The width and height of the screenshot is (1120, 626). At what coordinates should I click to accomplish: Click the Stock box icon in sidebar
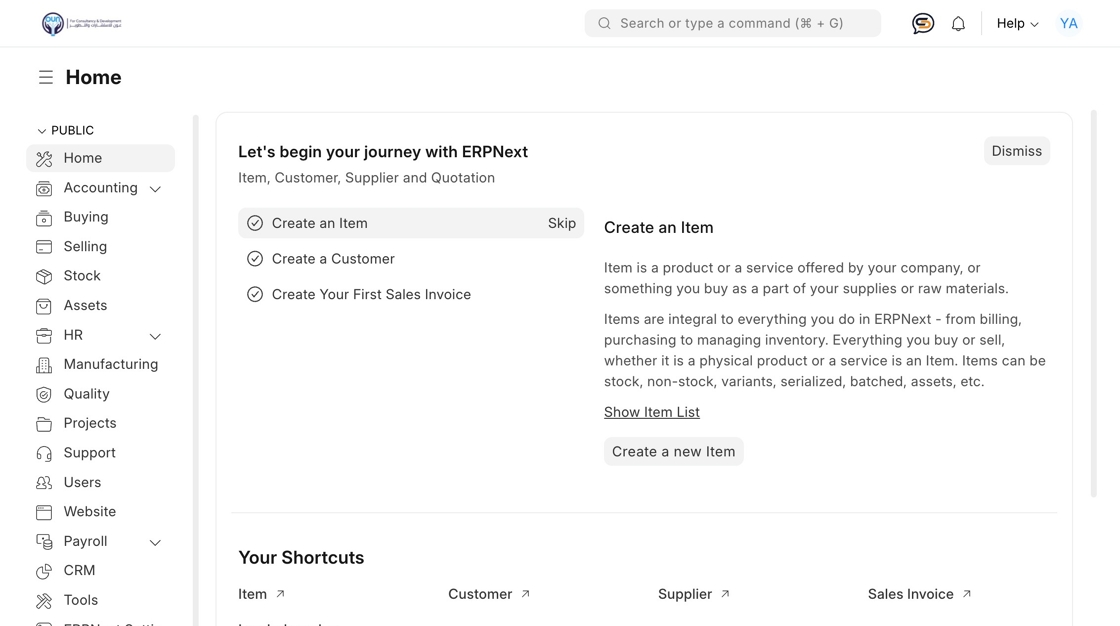(44, 276)
